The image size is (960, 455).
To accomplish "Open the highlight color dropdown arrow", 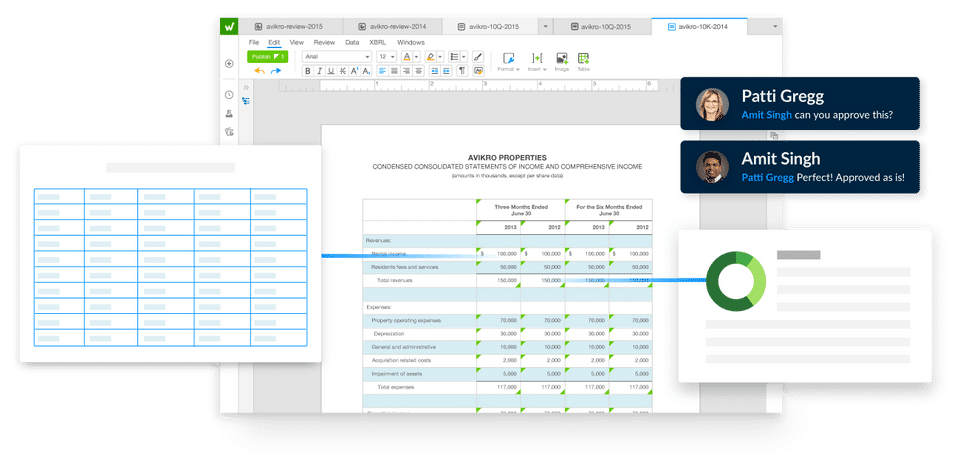I will (440, 56).
